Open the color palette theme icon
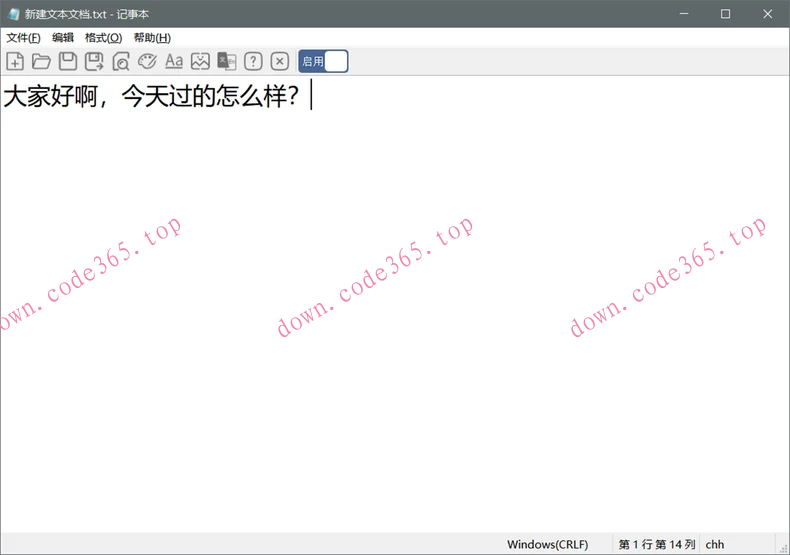790x555 pixels. tap(147, 61)
